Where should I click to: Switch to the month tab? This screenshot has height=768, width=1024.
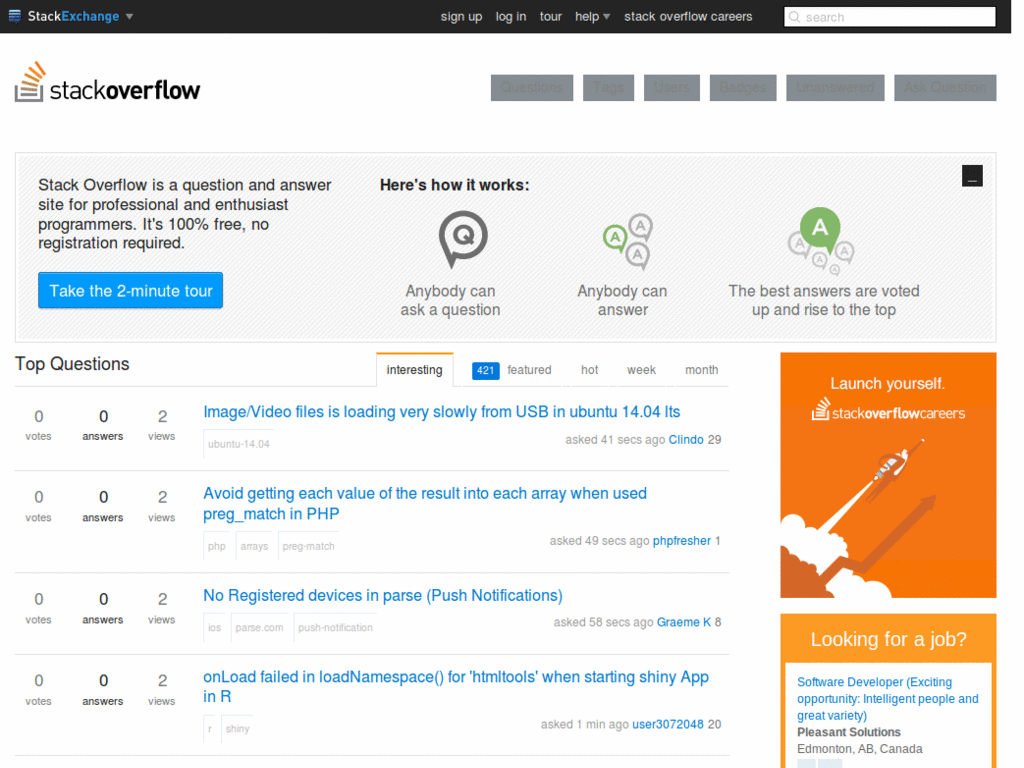701,370
